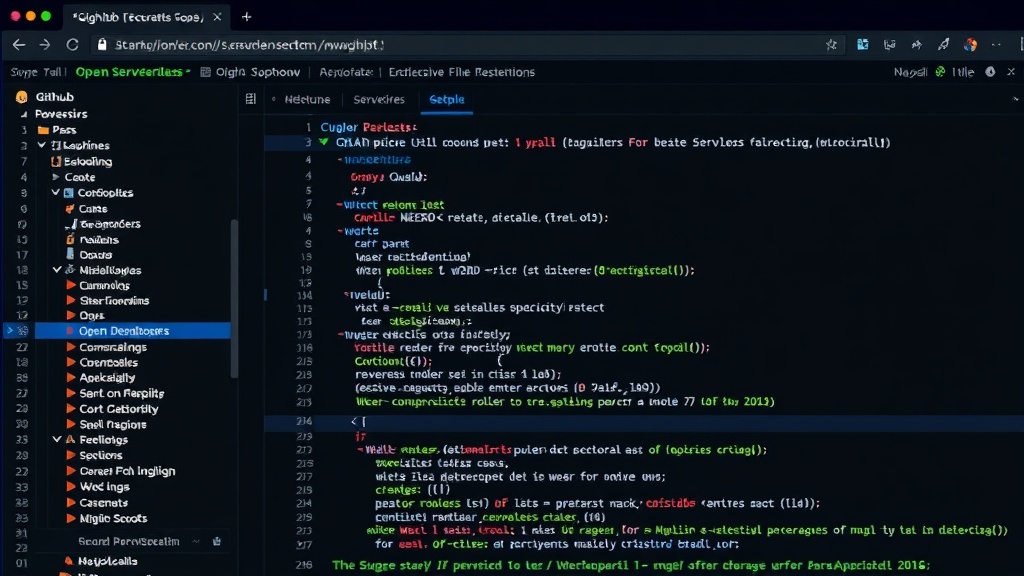Open a new browser tab with plus

tap(246, 17)
